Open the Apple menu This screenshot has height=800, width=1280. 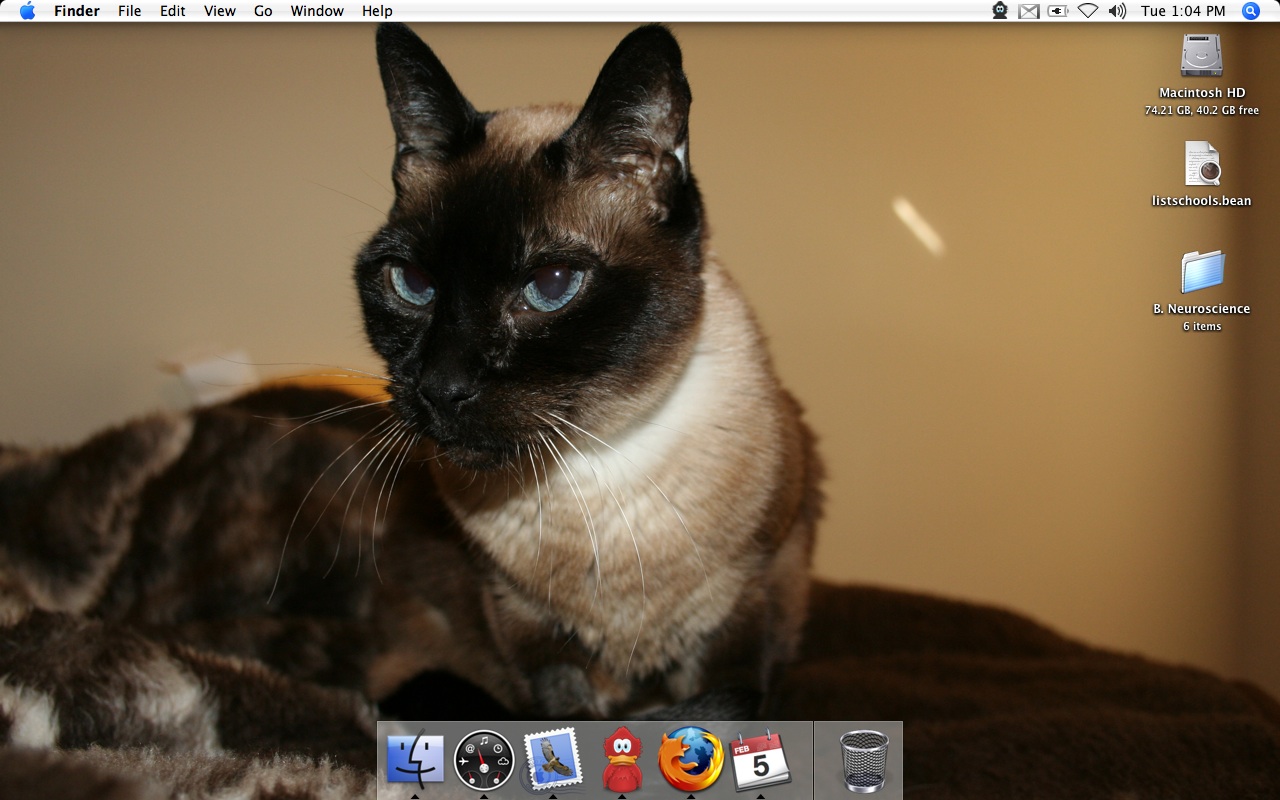tap(27, 11)
